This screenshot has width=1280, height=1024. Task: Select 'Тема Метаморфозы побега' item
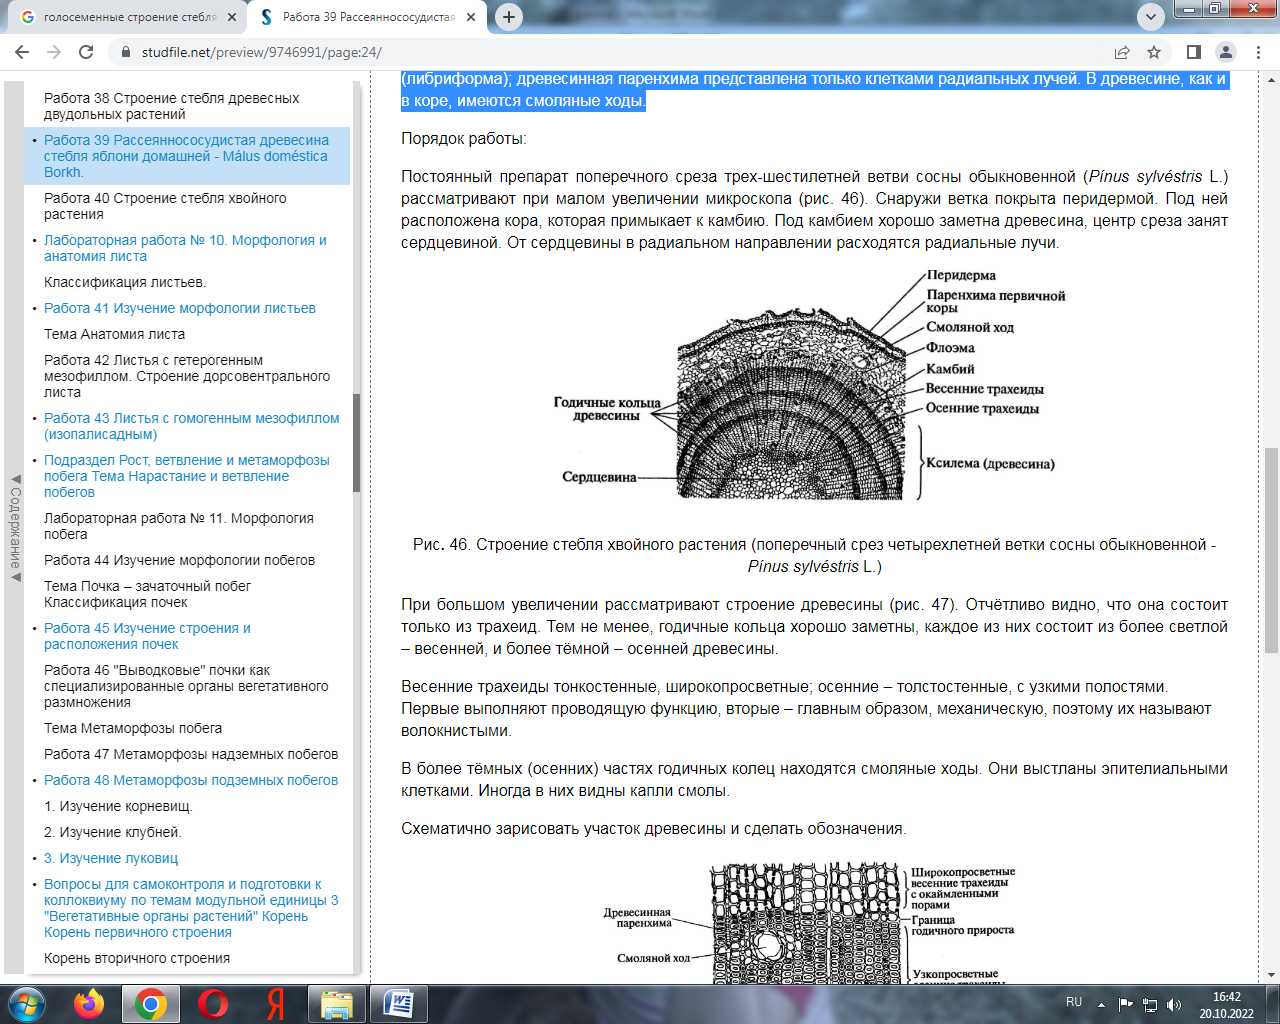pos(133,728)
